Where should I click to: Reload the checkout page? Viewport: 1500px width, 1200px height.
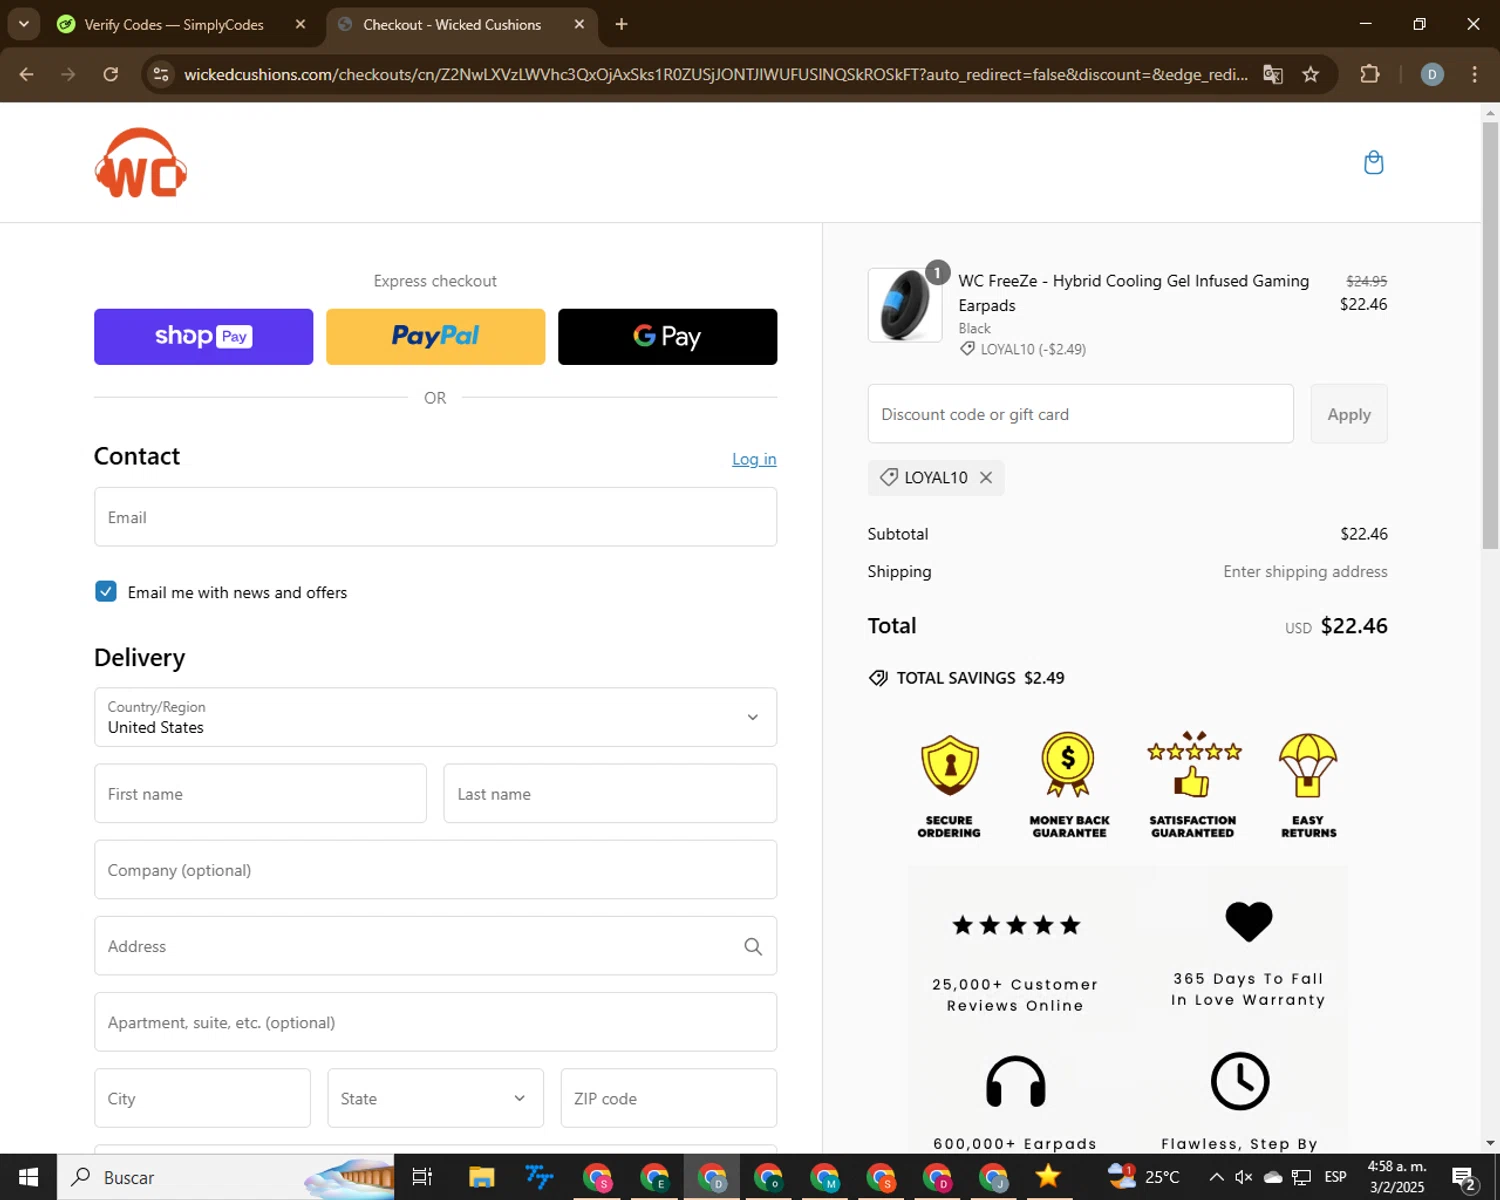111,74
